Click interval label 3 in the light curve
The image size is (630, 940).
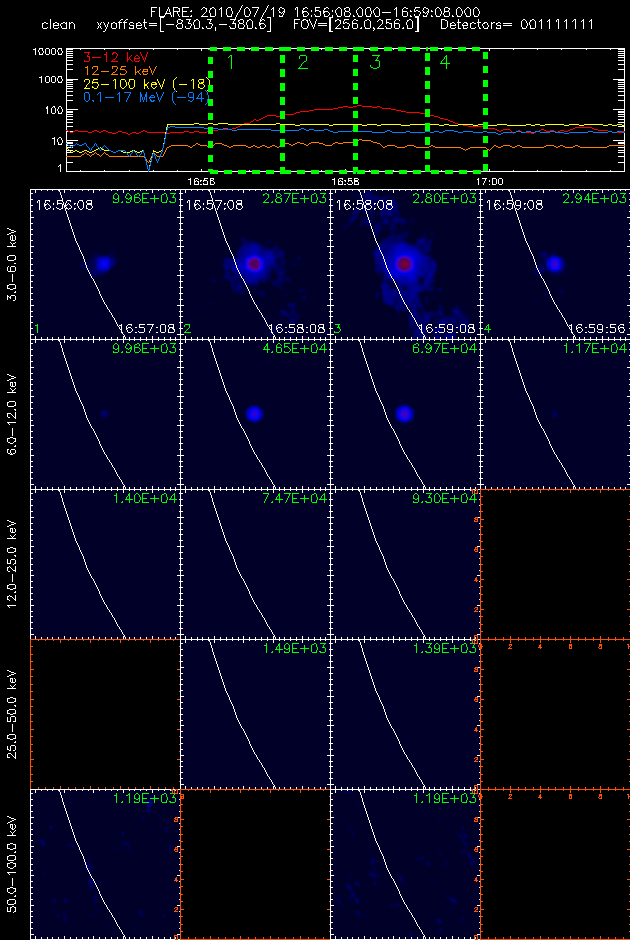click(375, 62)
